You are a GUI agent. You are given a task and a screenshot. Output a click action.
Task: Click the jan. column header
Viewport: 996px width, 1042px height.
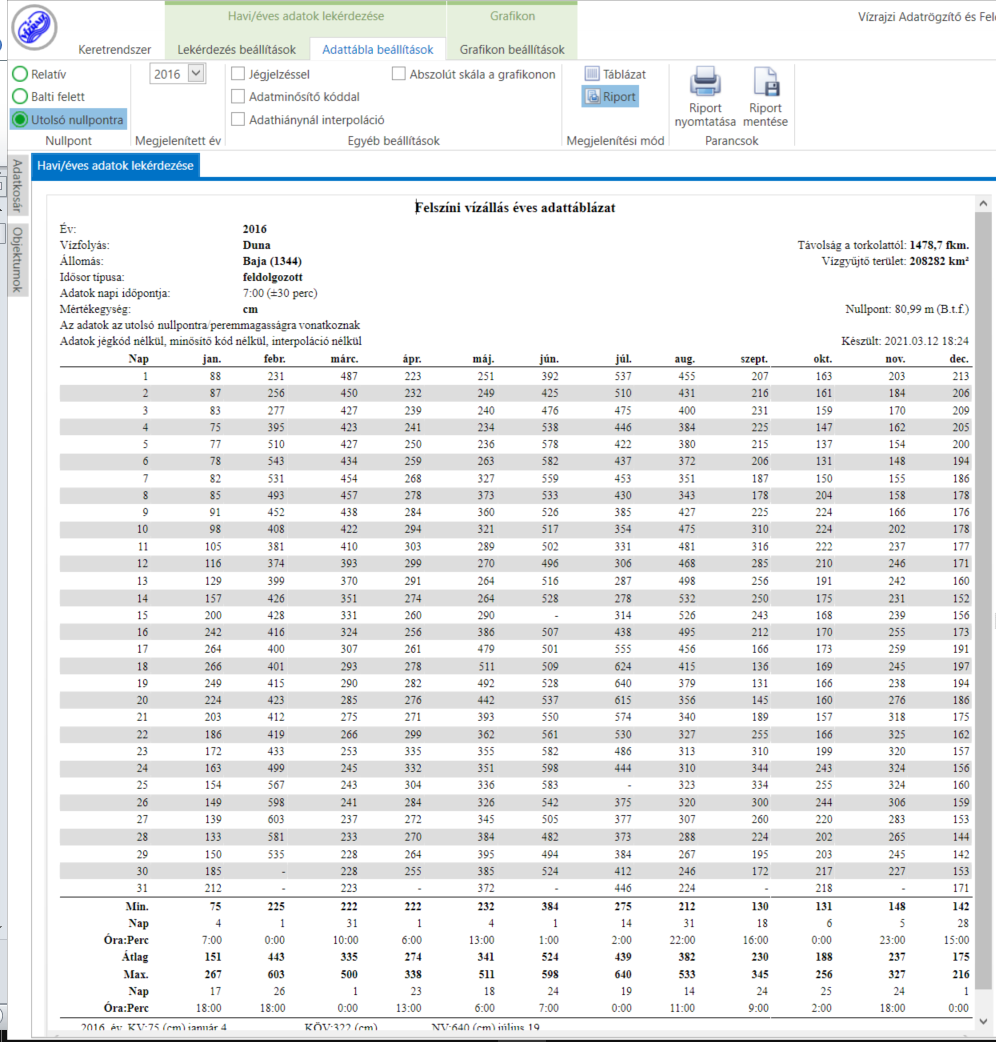click(212, 359)
